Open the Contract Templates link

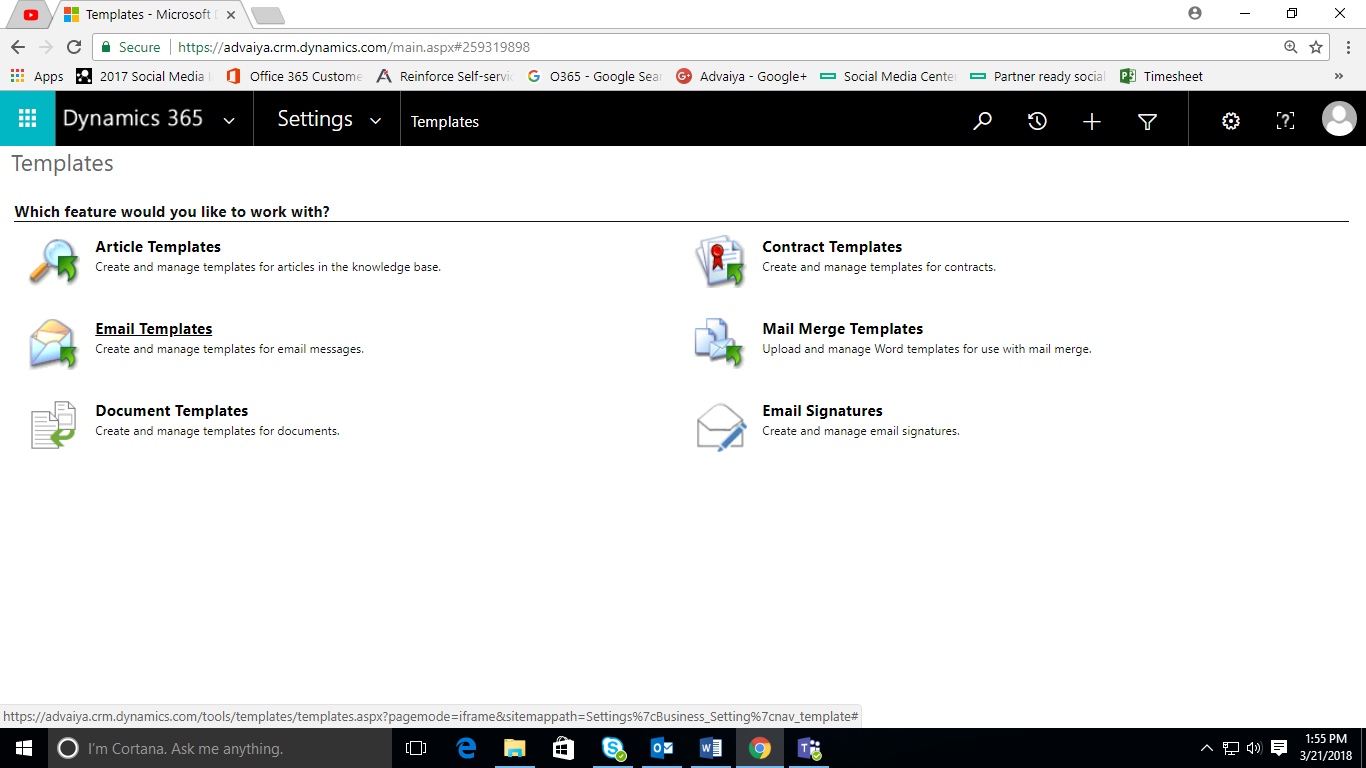pos(832,247)
